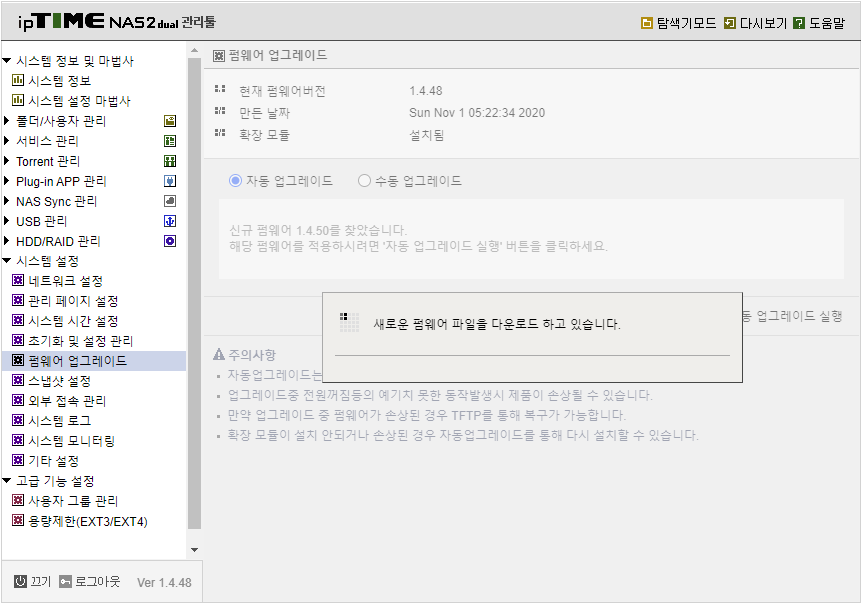Click the 용량제한(EXT3/EXT4) red icon
863x605 pixels.
[18, 520]
